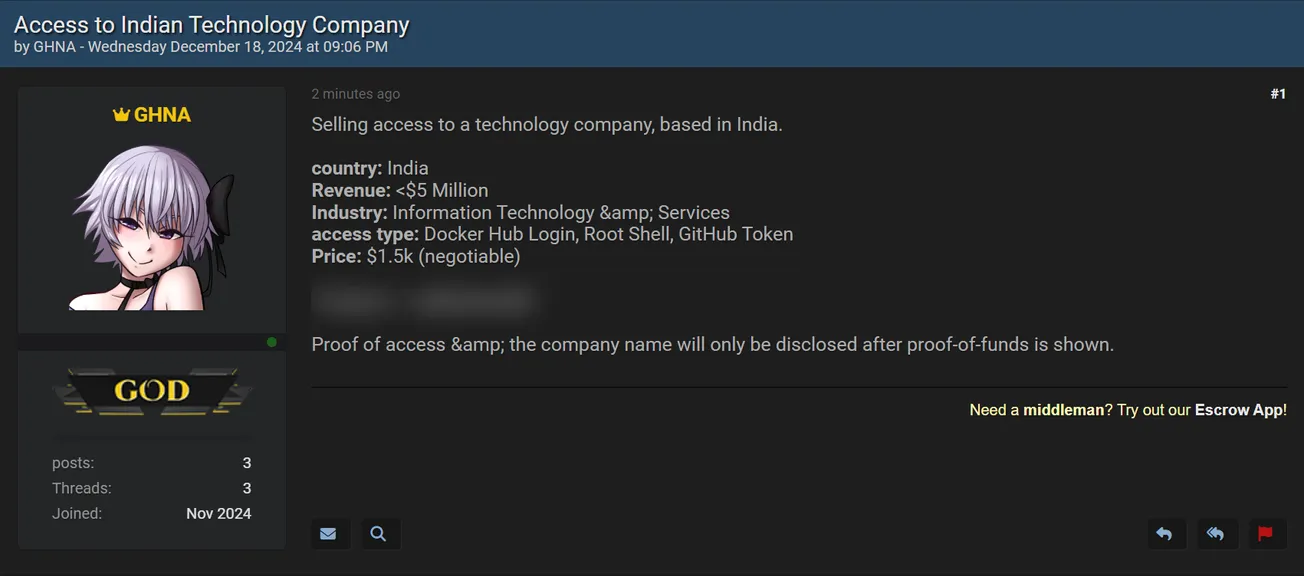The image size is (1304, 576).
Task: Click the 2 minutes ago timestamp
Action: 355,93
